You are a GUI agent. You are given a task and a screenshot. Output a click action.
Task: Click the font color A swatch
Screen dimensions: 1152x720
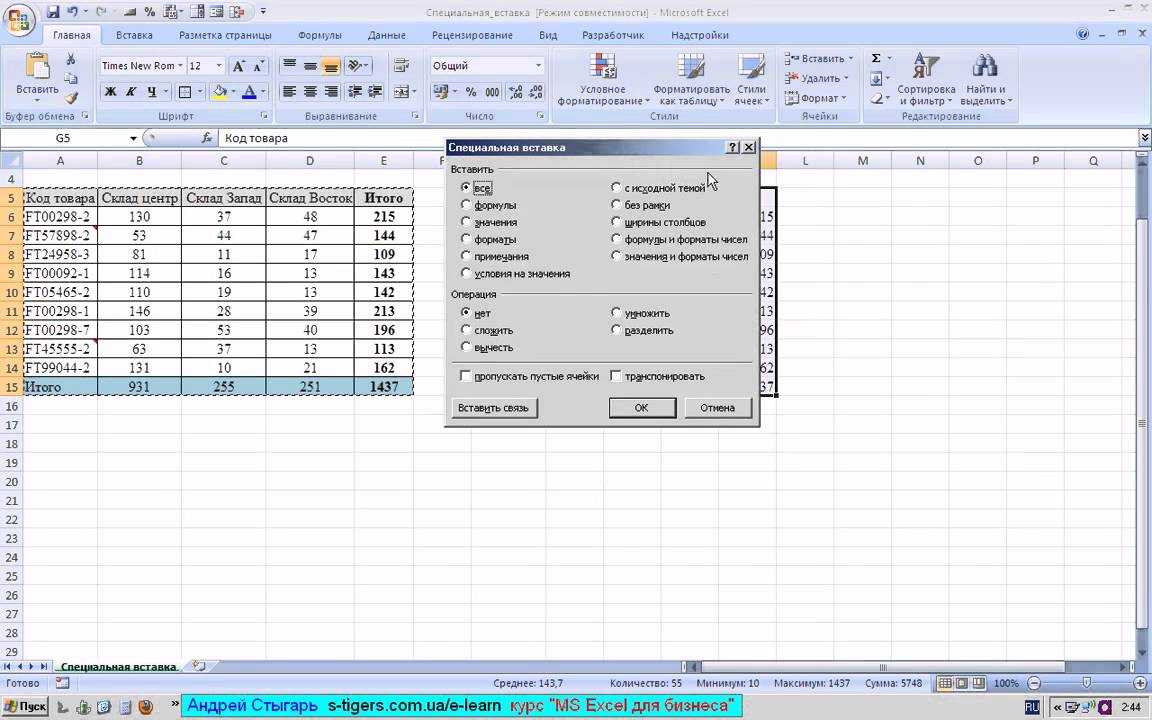point(249,92)
